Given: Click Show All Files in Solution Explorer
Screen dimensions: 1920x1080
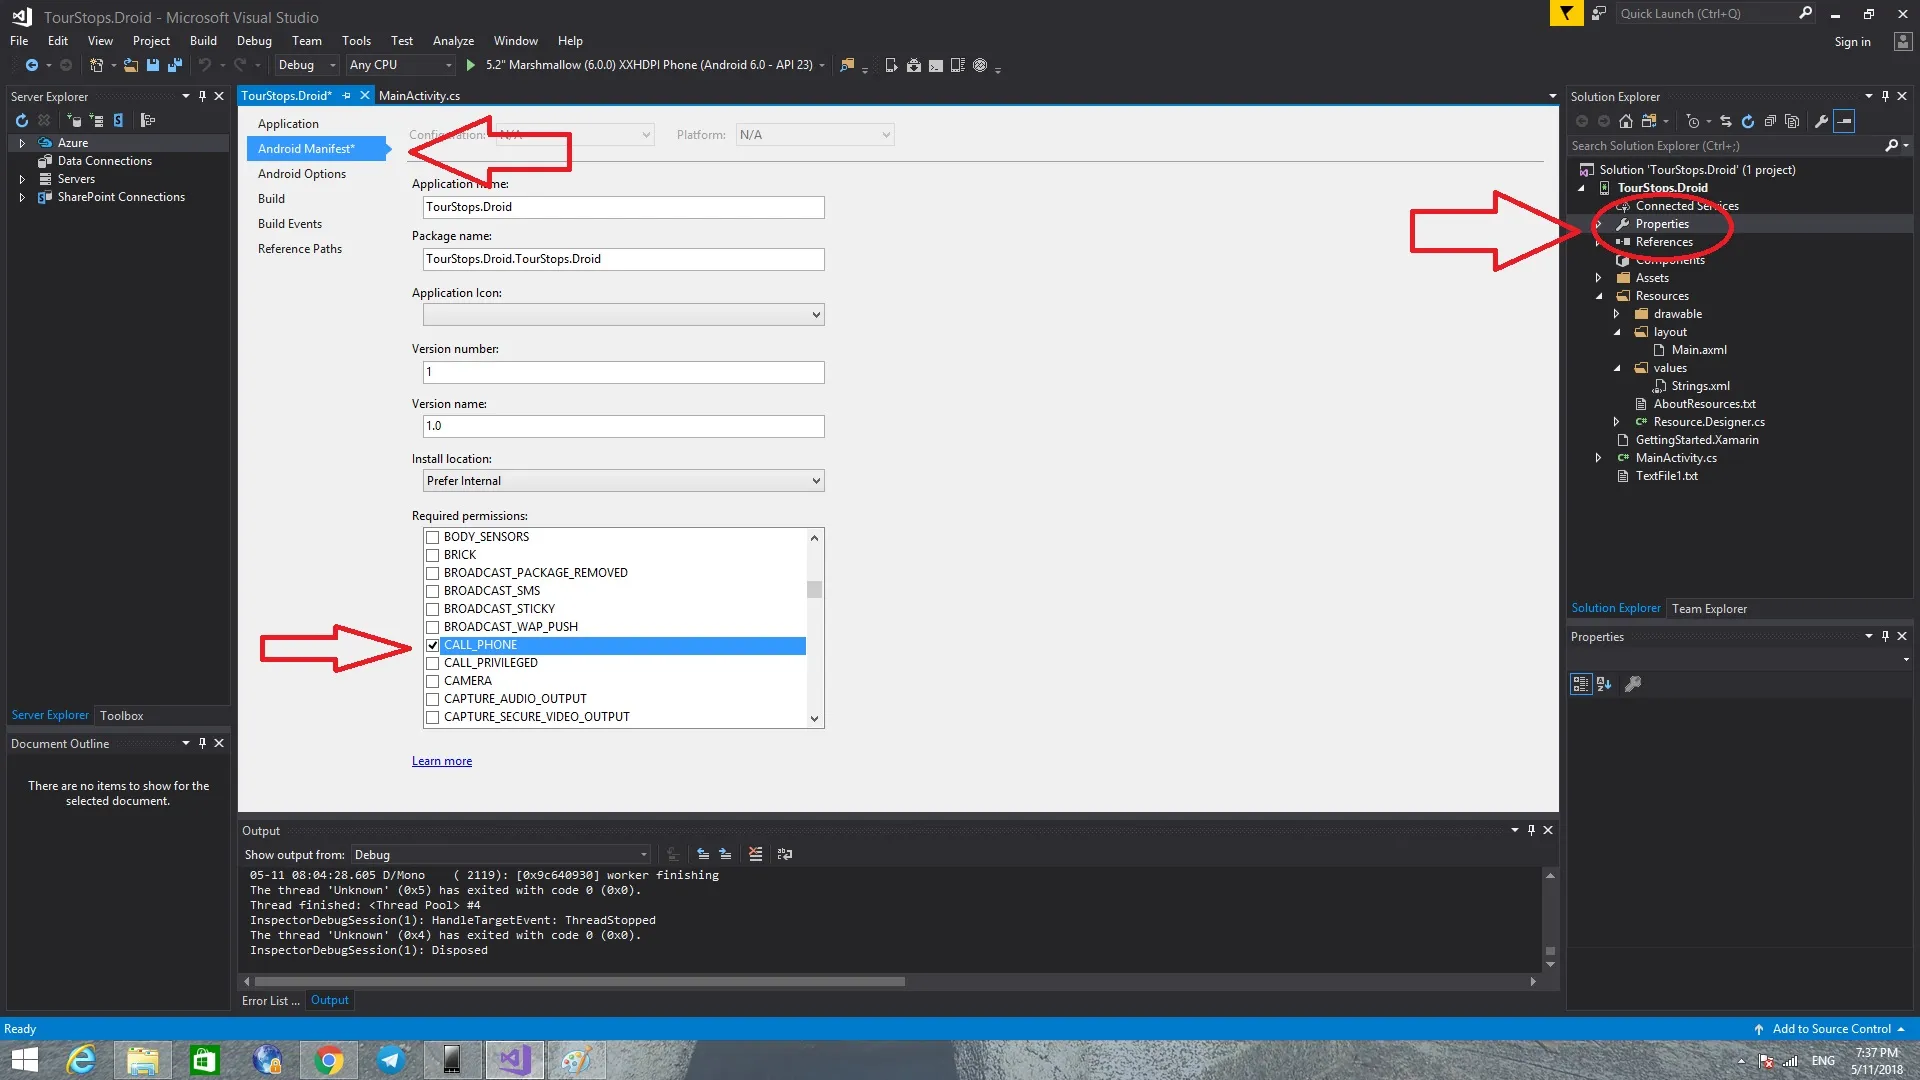Looking at the screenshot, I should [1792, 121].
